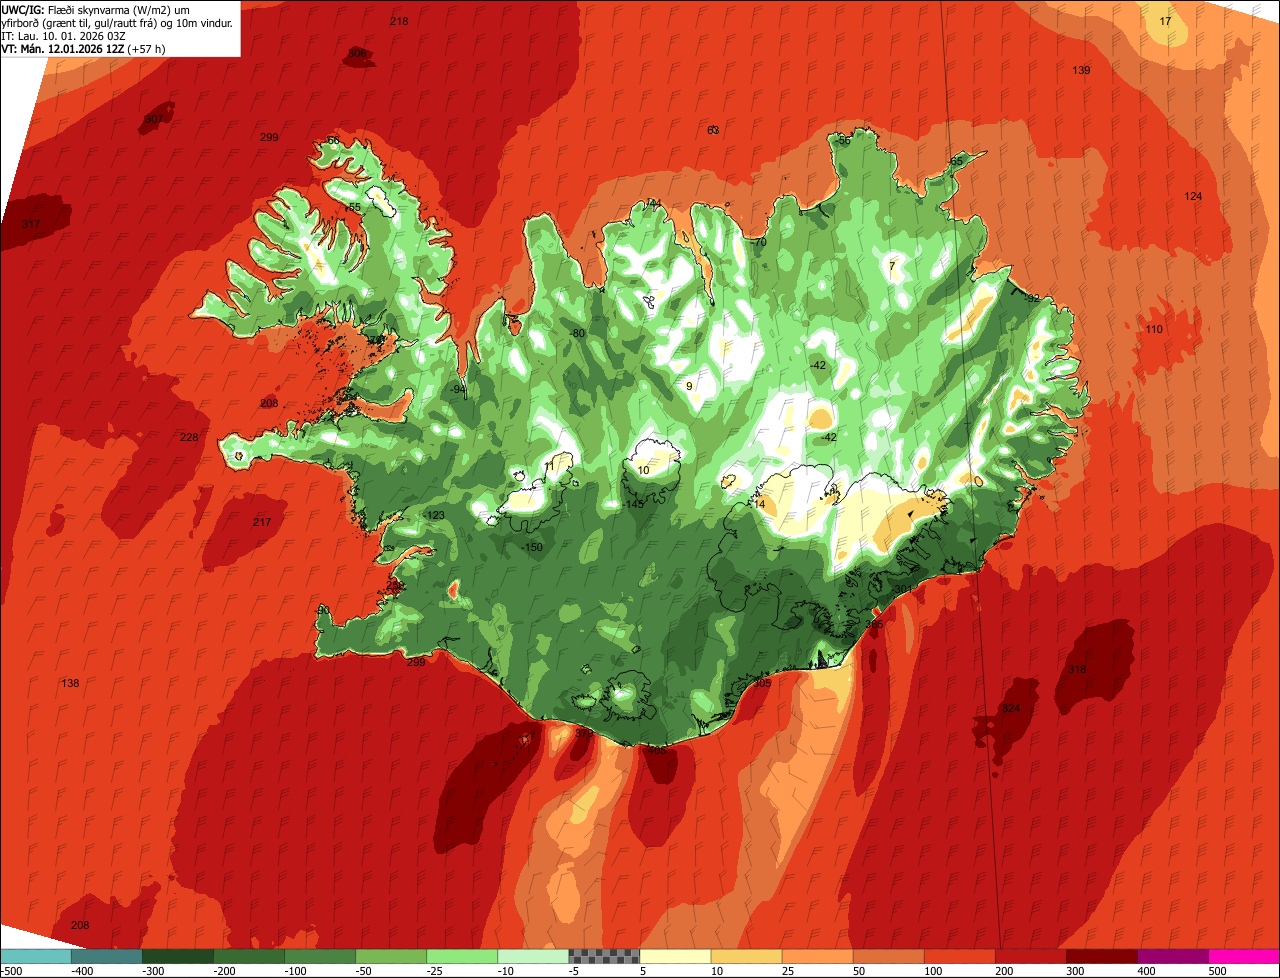Screen dimensions: 1280x978
Task: Select the 138 flux value over the southwestern sea
Action: click(70, 683)
